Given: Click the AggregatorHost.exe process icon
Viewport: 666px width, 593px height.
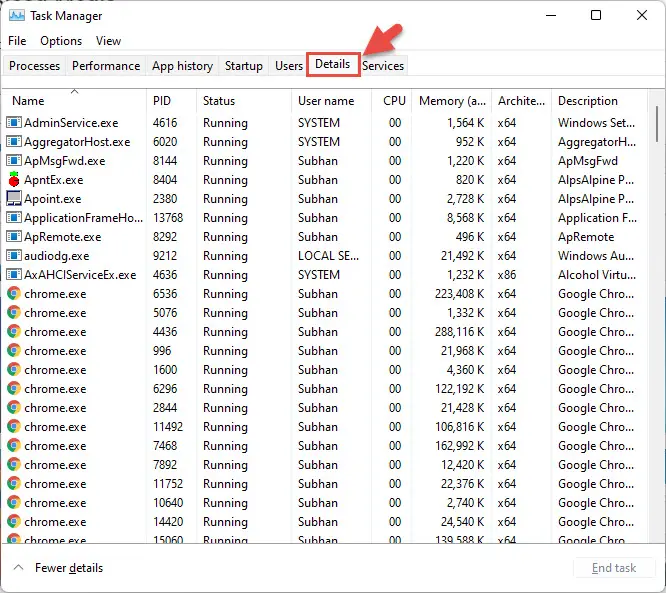Looking at the screenshot, I should tap(14, 141).
